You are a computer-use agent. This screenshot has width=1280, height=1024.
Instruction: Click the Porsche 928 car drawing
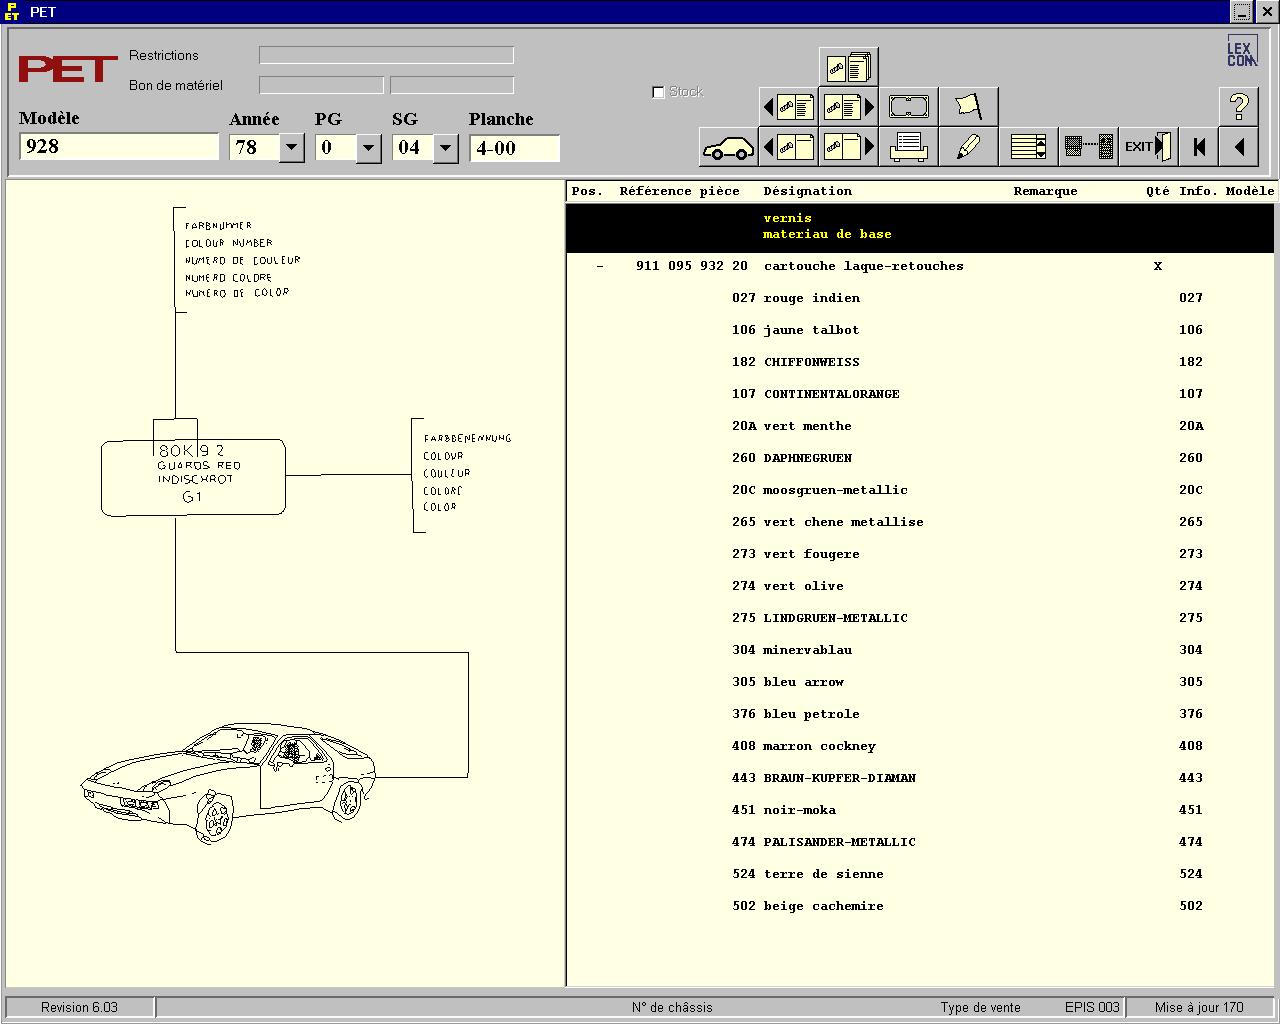coord(228,784)
